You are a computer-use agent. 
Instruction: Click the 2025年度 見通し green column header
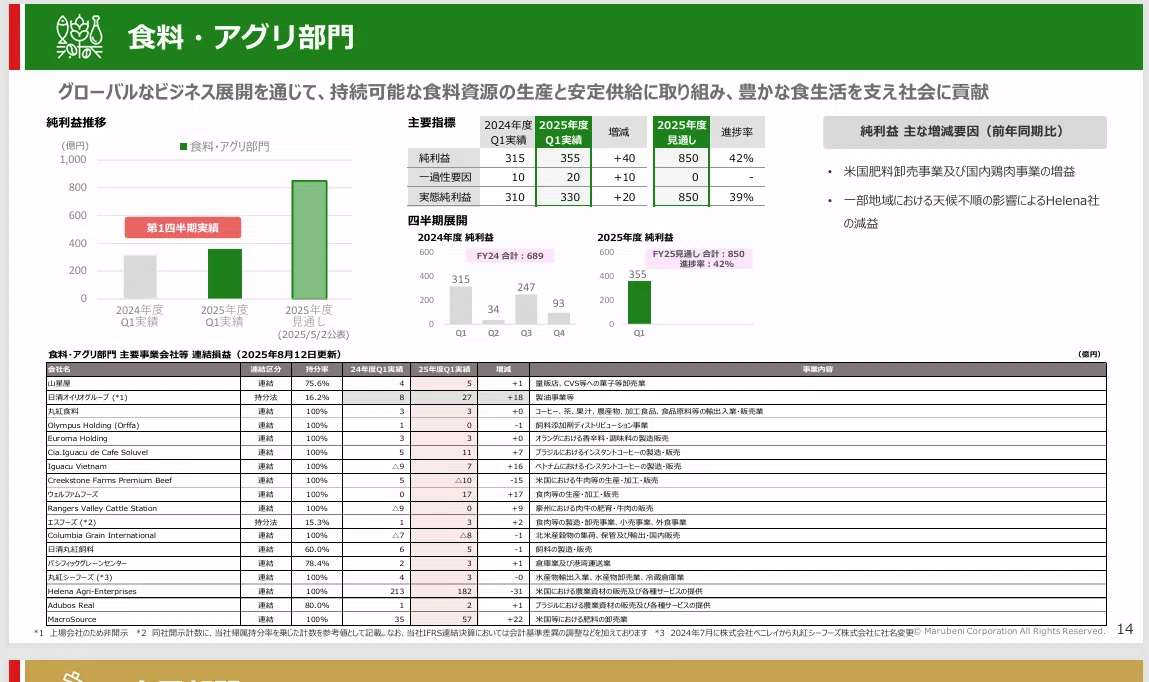pyautogui.click(x=681, y=133)
